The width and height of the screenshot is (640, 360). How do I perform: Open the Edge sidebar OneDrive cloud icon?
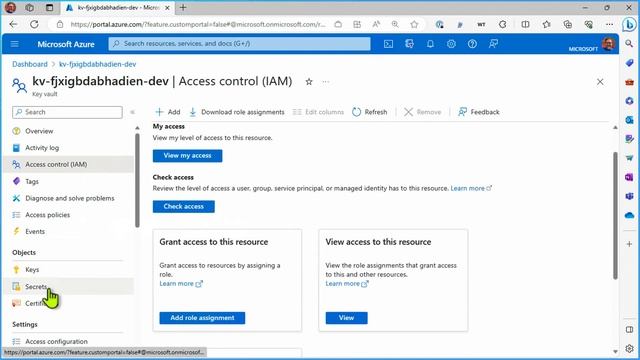629,215
